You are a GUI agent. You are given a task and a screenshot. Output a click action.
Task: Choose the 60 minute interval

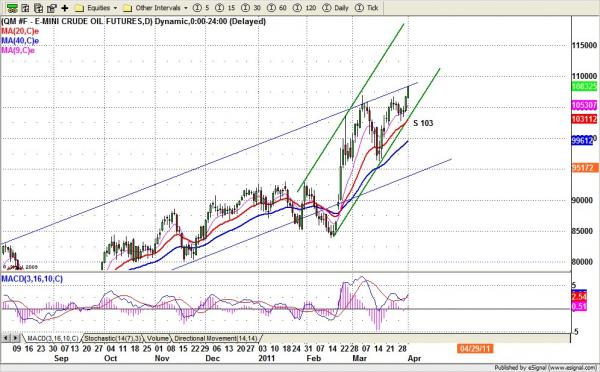coord(277,8)
